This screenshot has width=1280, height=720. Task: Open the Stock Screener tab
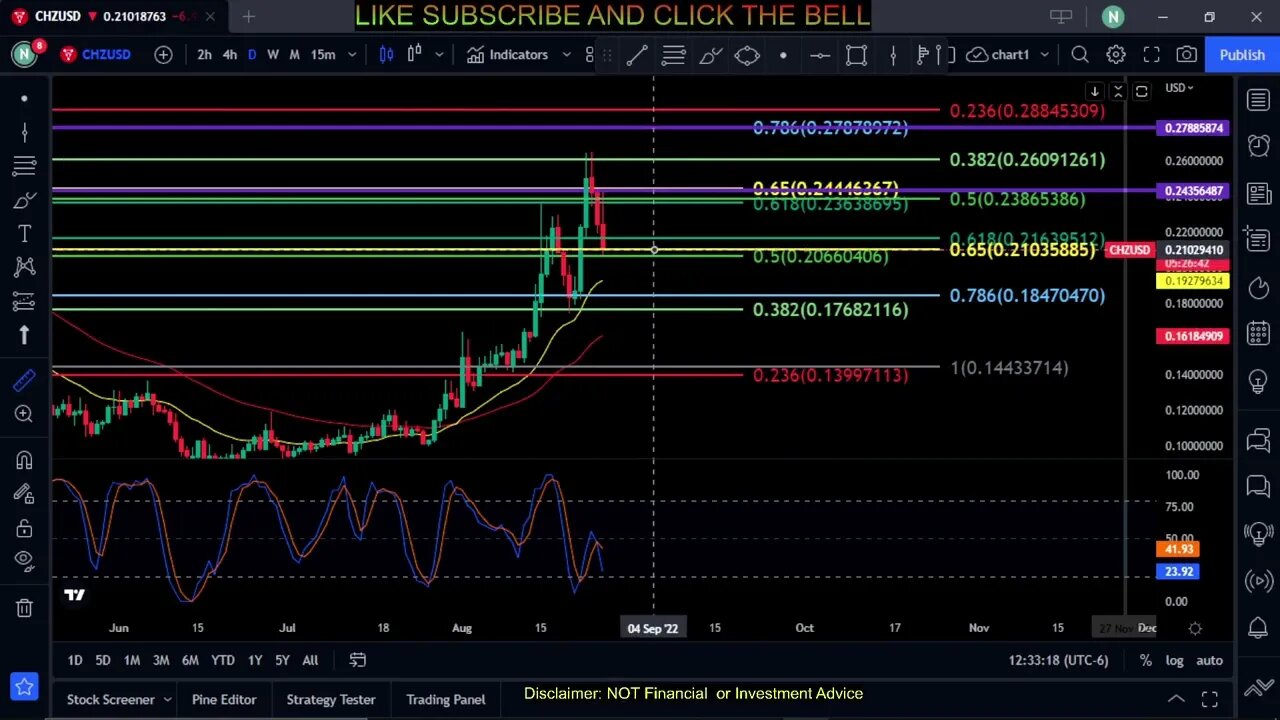tap(110, 700)
